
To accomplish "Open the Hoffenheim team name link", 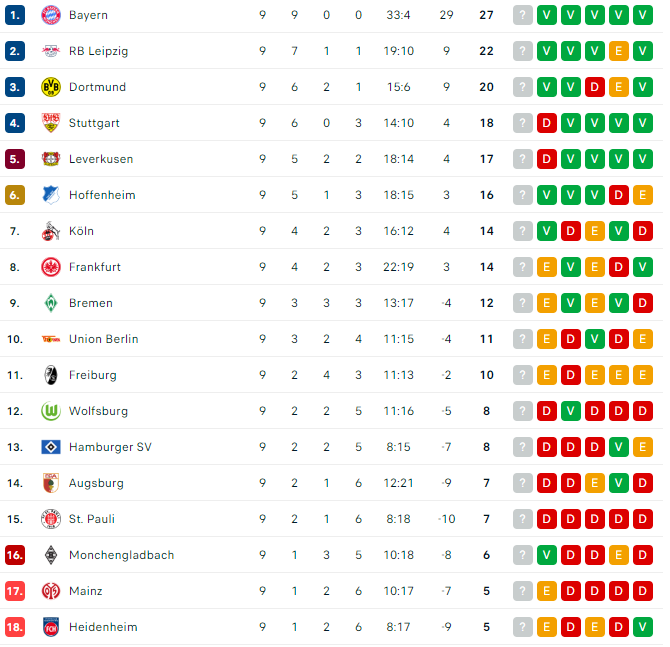I will 102,195.
